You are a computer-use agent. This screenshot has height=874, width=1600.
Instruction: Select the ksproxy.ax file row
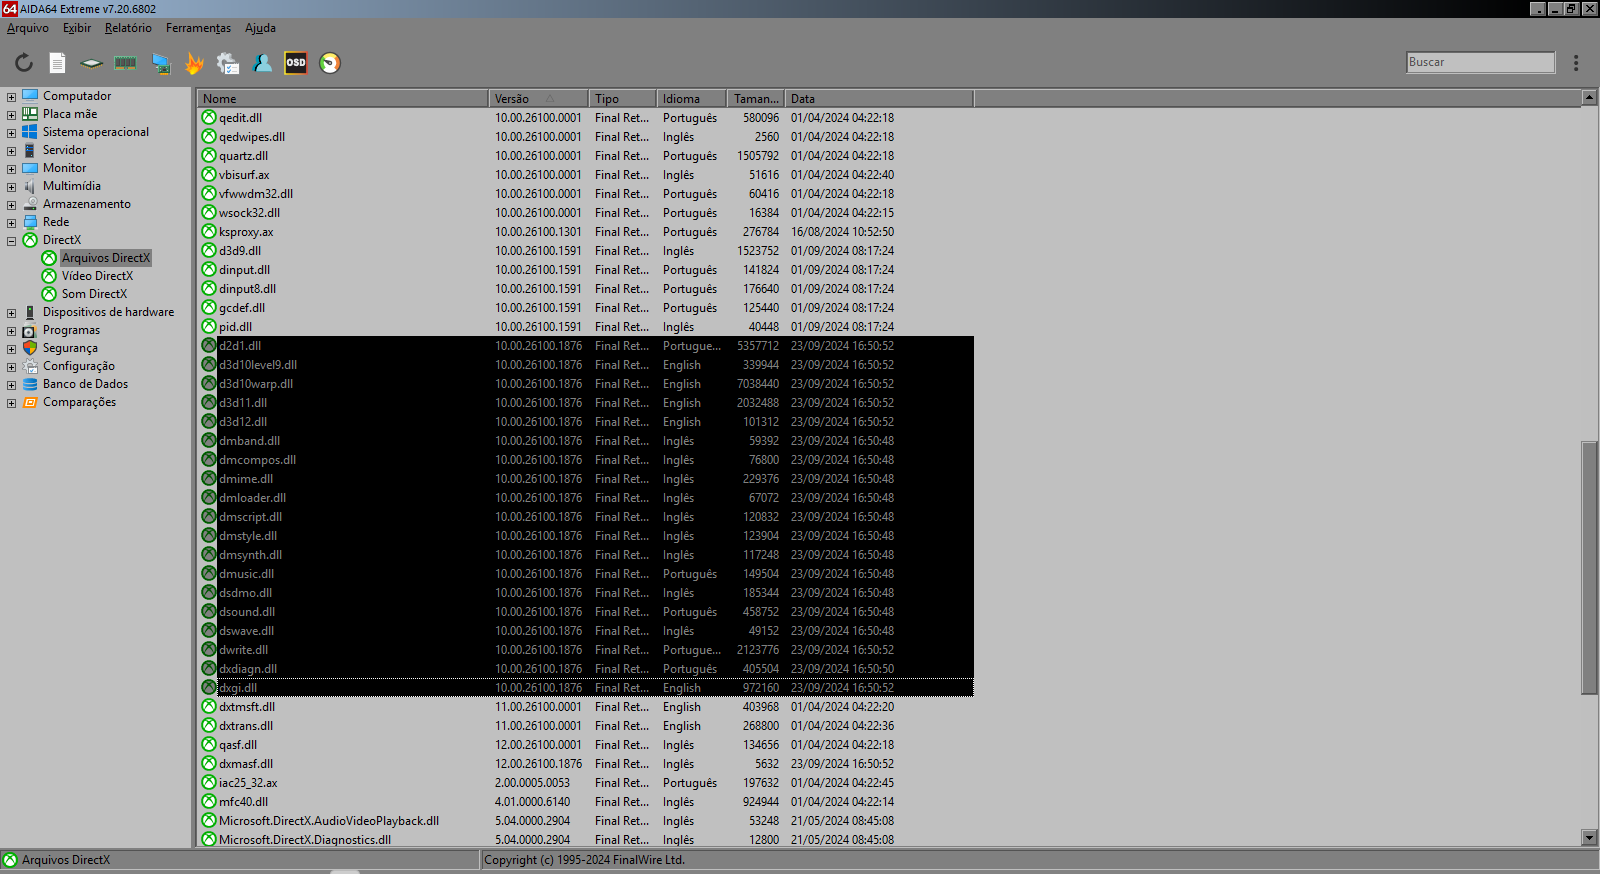point(586,232)
